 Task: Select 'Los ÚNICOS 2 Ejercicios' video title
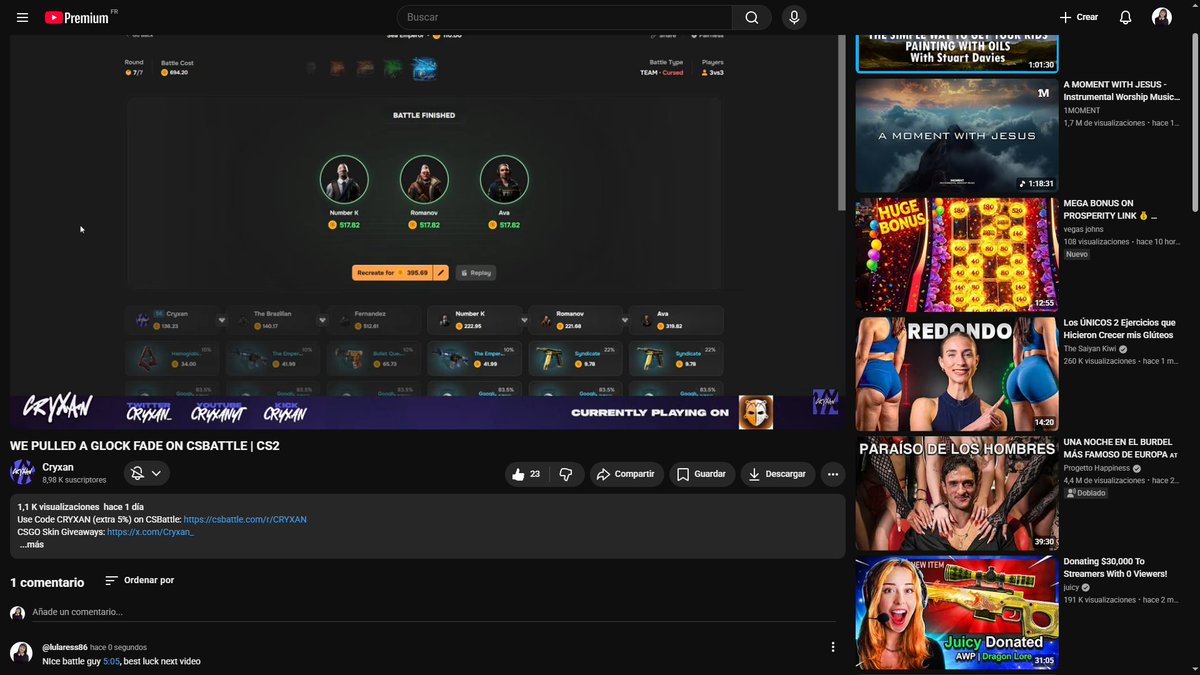tap(1120, 329)
